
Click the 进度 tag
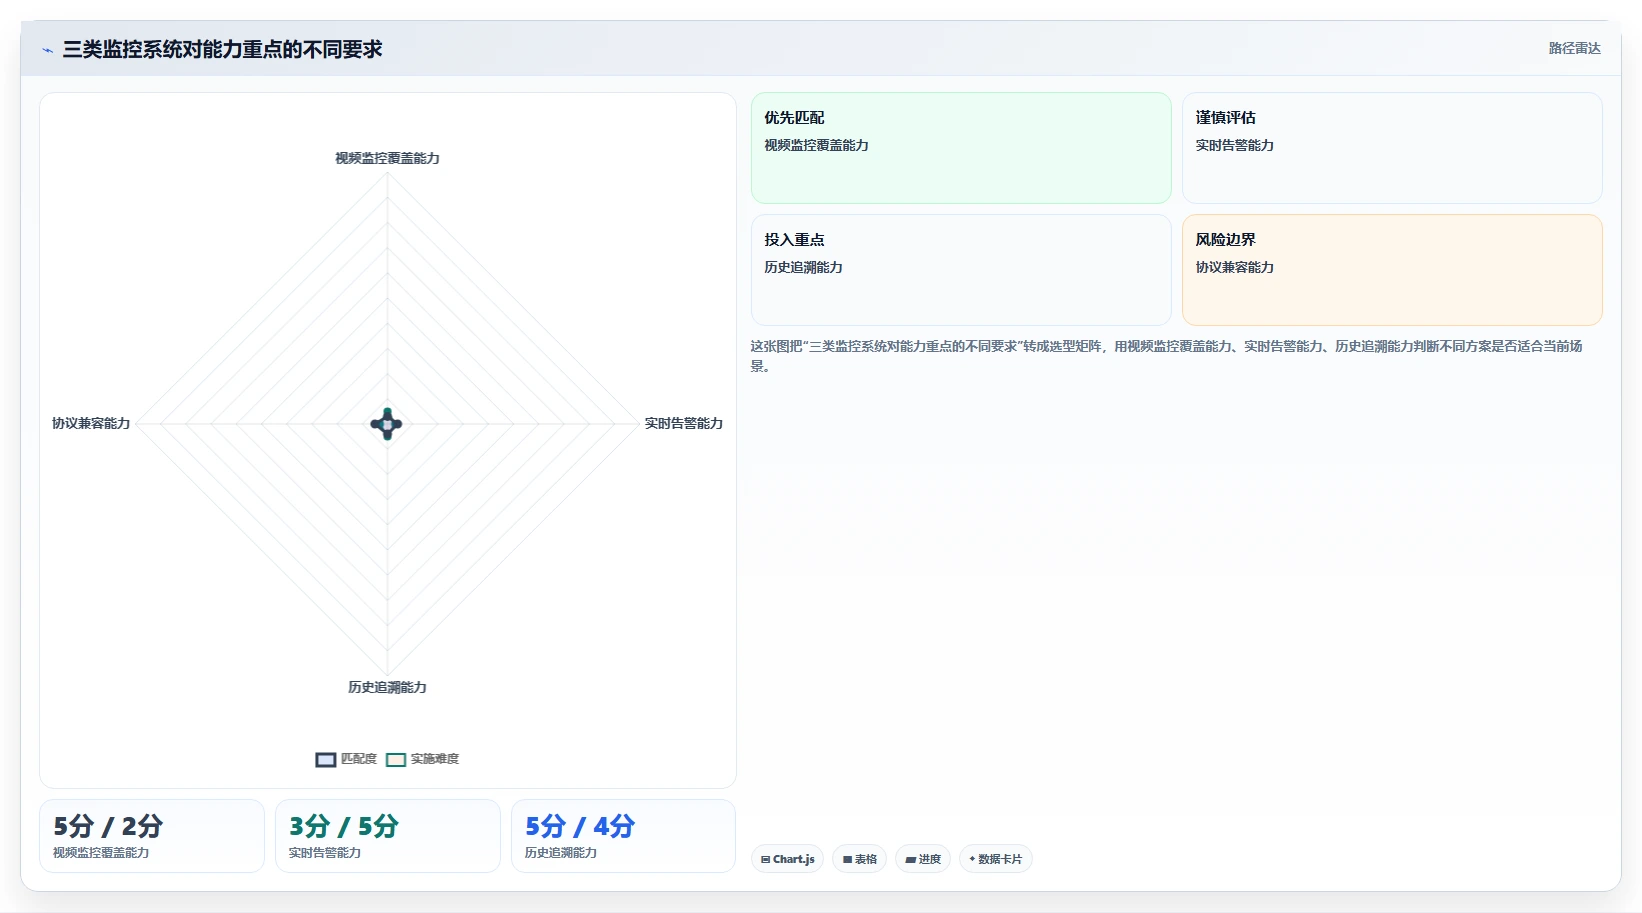[x=923, y=859]
